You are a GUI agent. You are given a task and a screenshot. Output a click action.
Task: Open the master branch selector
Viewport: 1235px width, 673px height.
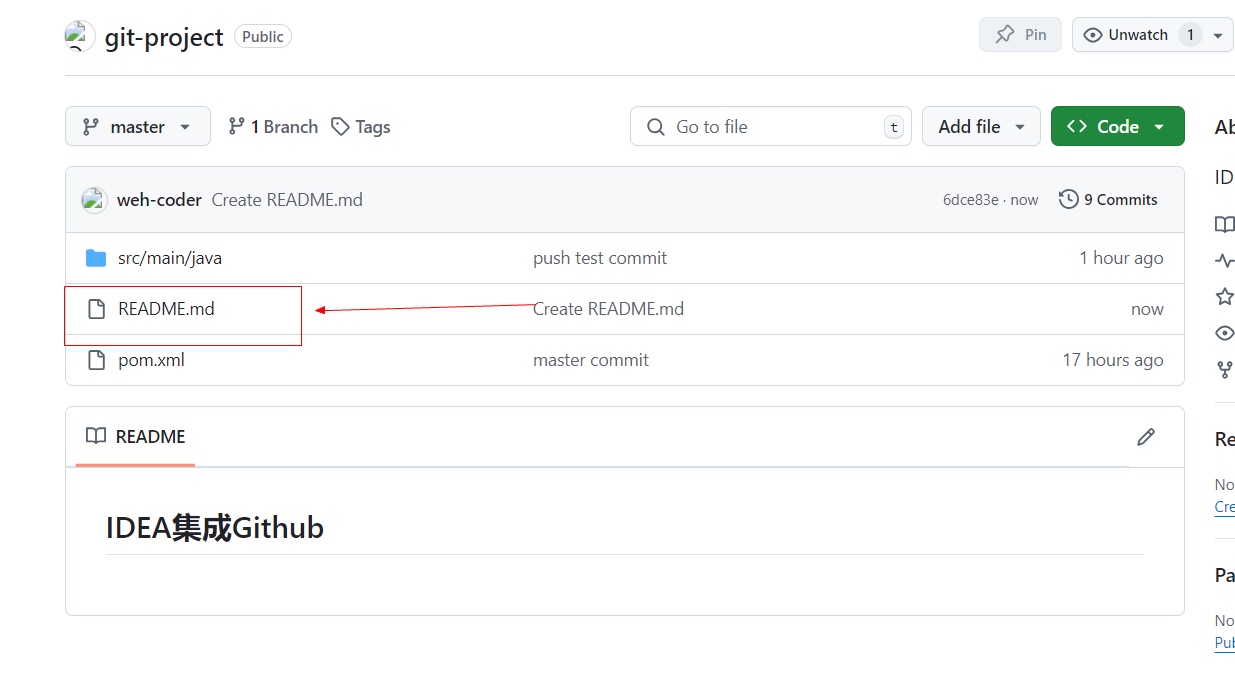click(x=138, y=127)
